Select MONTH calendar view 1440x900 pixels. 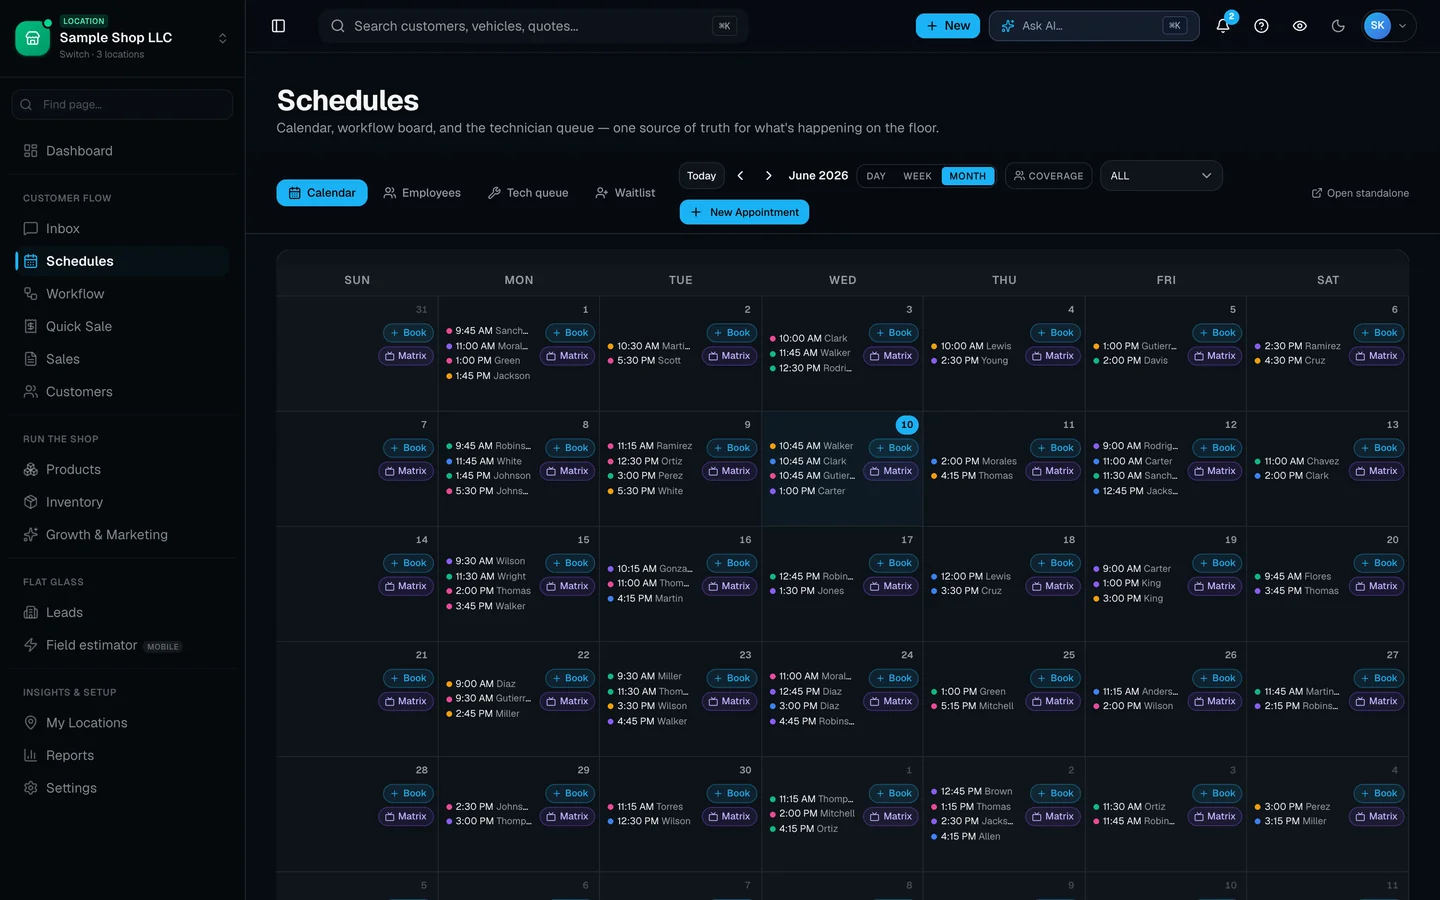pos(967,176)
